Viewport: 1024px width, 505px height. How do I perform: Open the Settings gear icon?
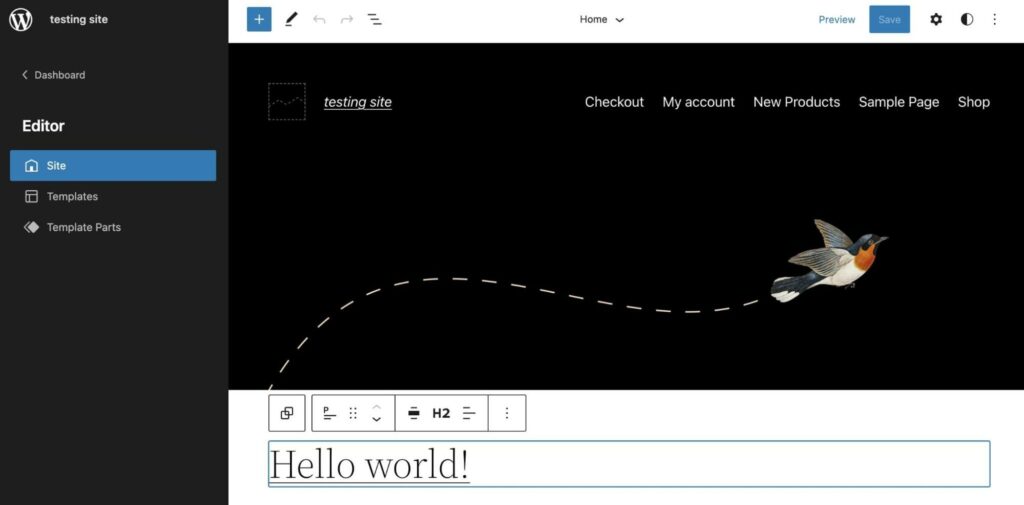(936, 20)
